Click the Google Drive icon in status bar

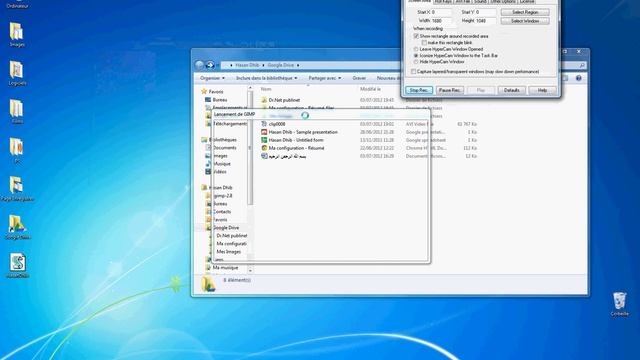(208, 284)
